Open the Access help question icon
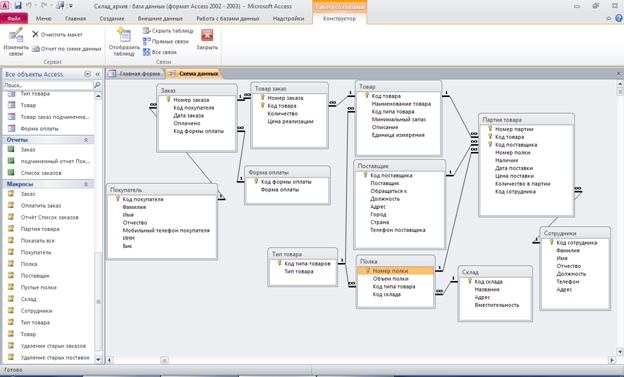Image resolution: width=624 pixels, height=377 pixels. click(618, 18)
